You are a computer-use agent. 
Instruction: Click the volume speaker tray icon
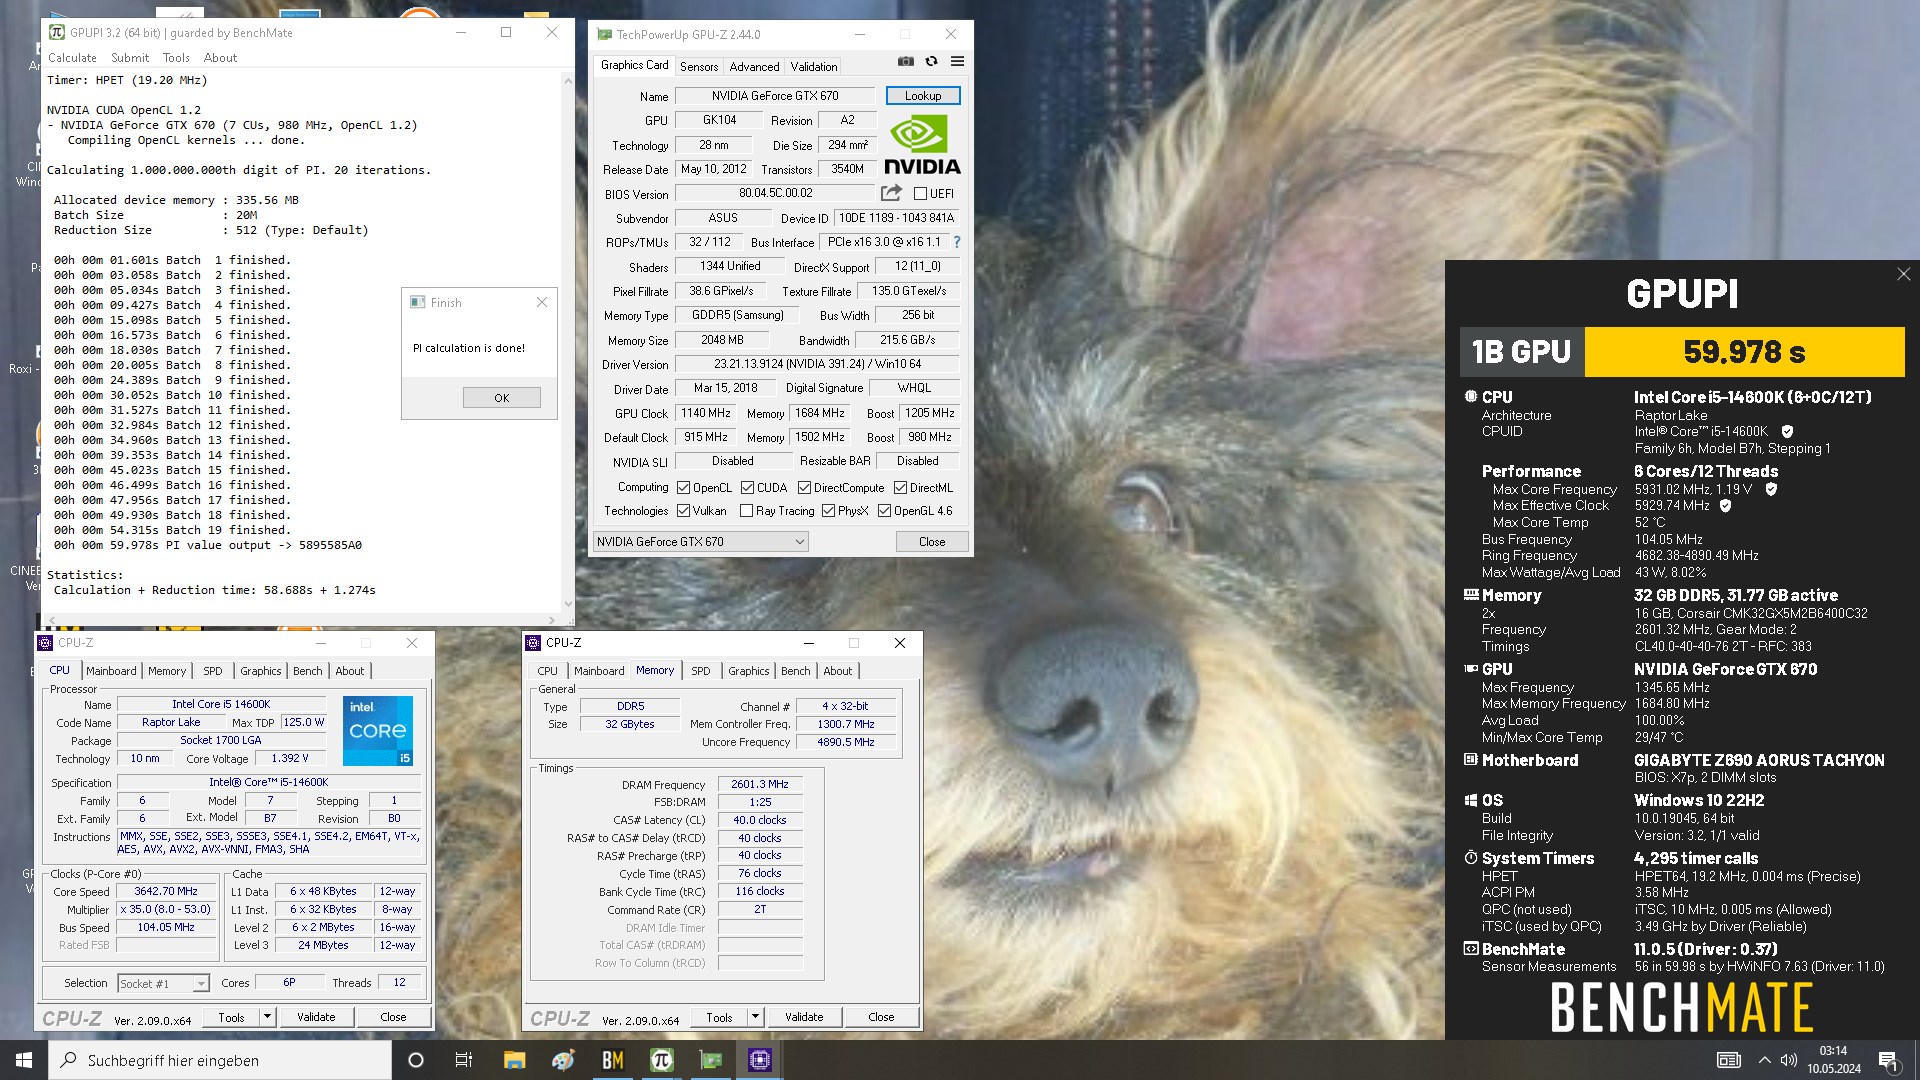tap(1789, 1060)
